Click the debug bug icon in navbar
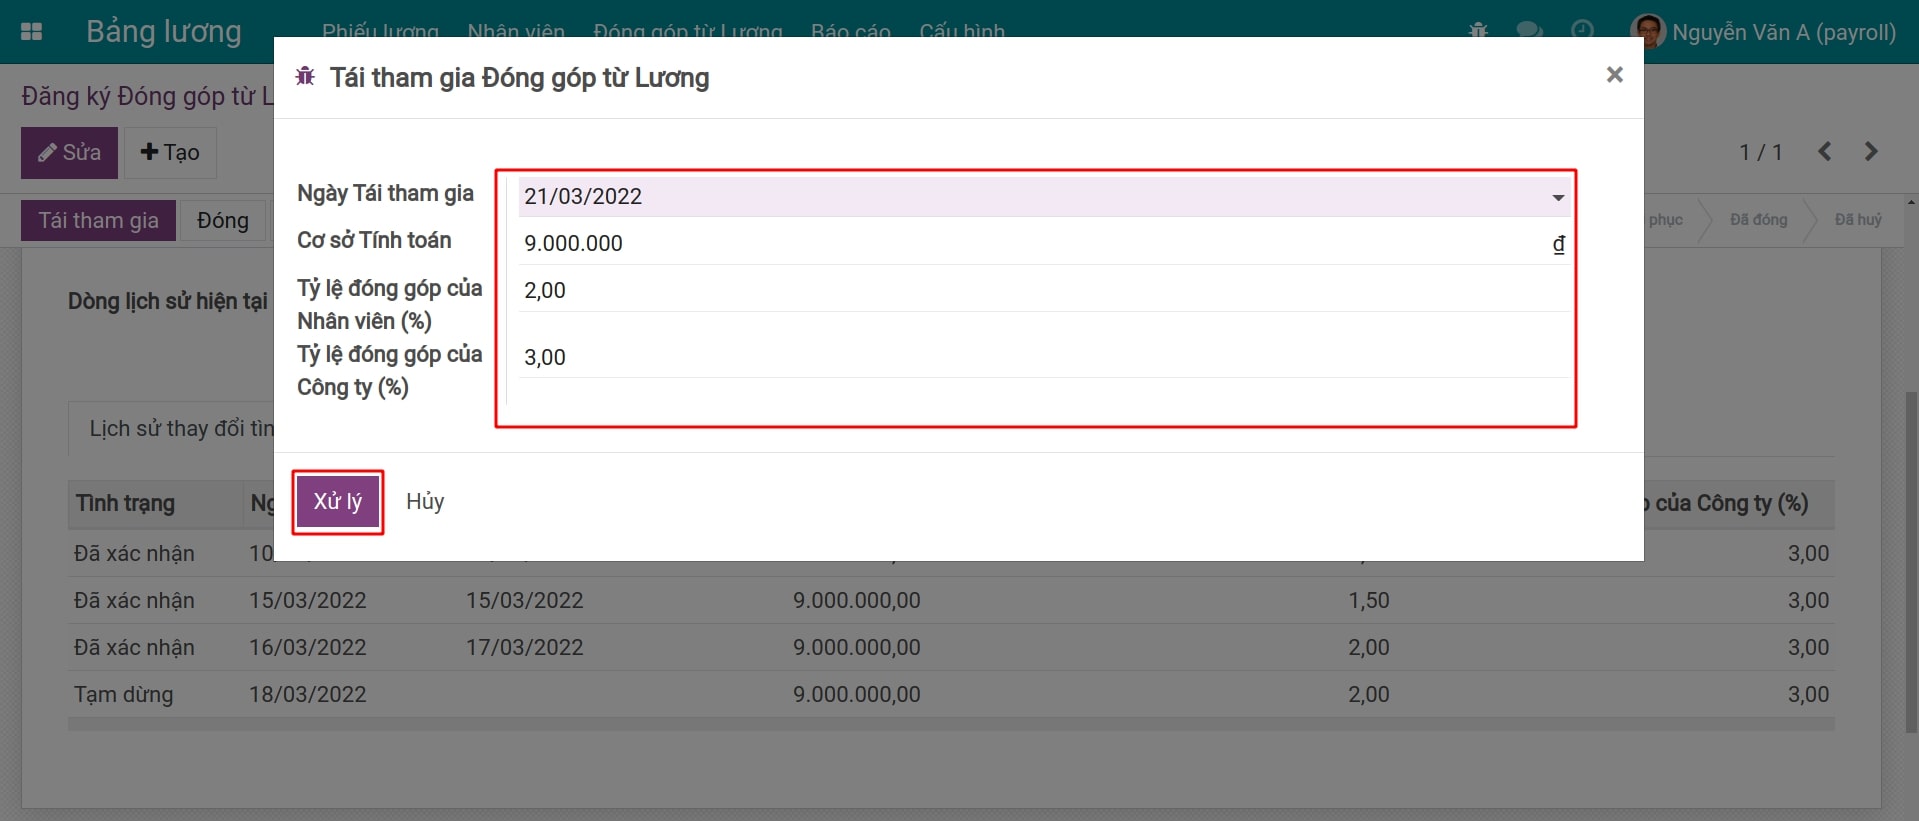1919x821 pixels. 1478,31
